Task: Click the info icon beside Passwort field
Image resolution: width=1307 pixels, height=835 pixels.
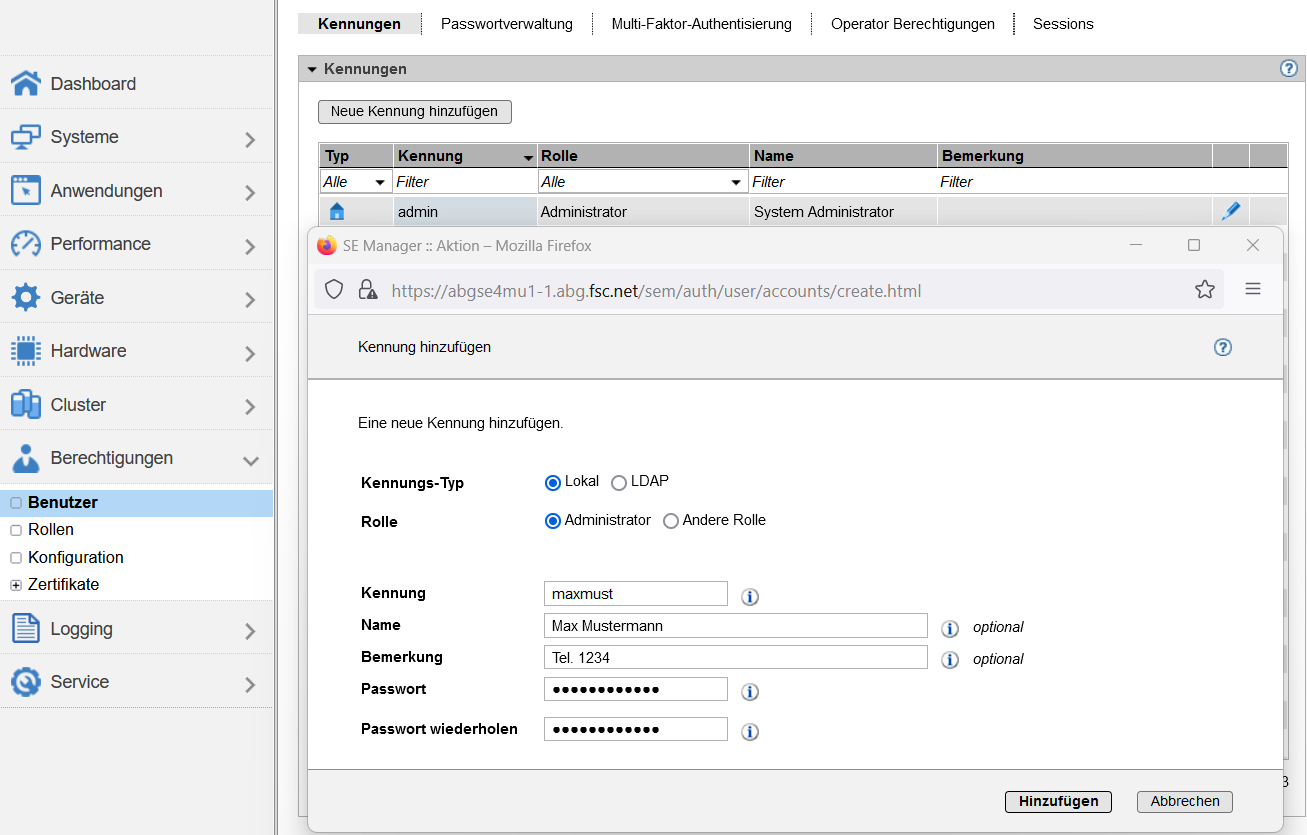Action: coord(750,692)
